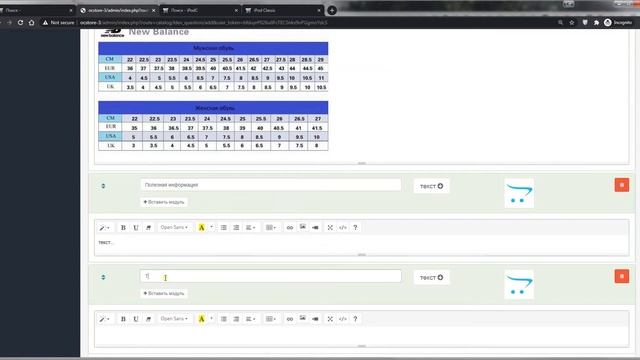This screenshot has height=360, width=640.
Task: Click the eraser icon in the bottom editor toolbar
Action: (x=149, y=319)
